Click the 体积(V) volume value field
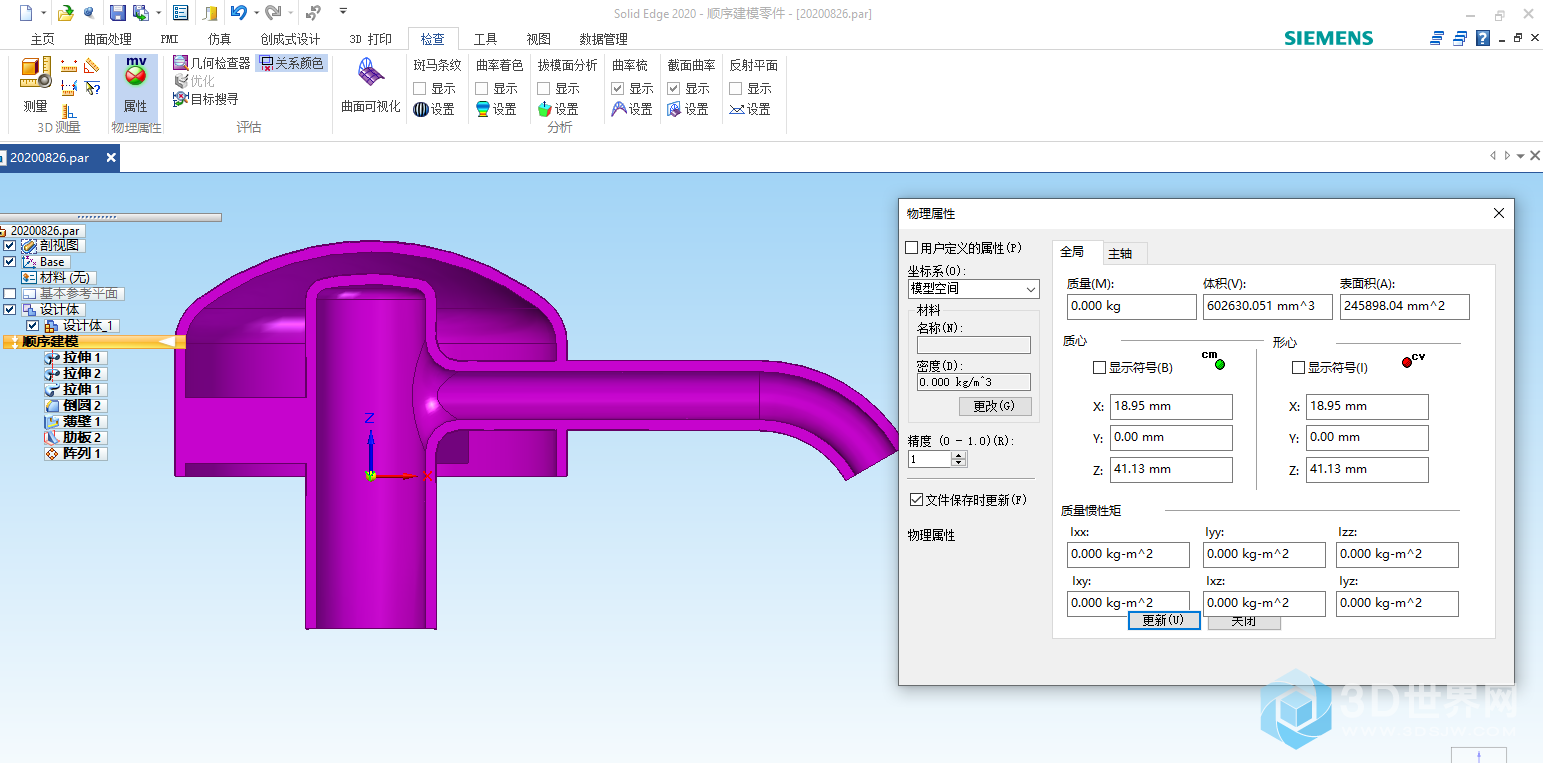The width and height of the screenshot is (1543, 763). pos(1267,306)
